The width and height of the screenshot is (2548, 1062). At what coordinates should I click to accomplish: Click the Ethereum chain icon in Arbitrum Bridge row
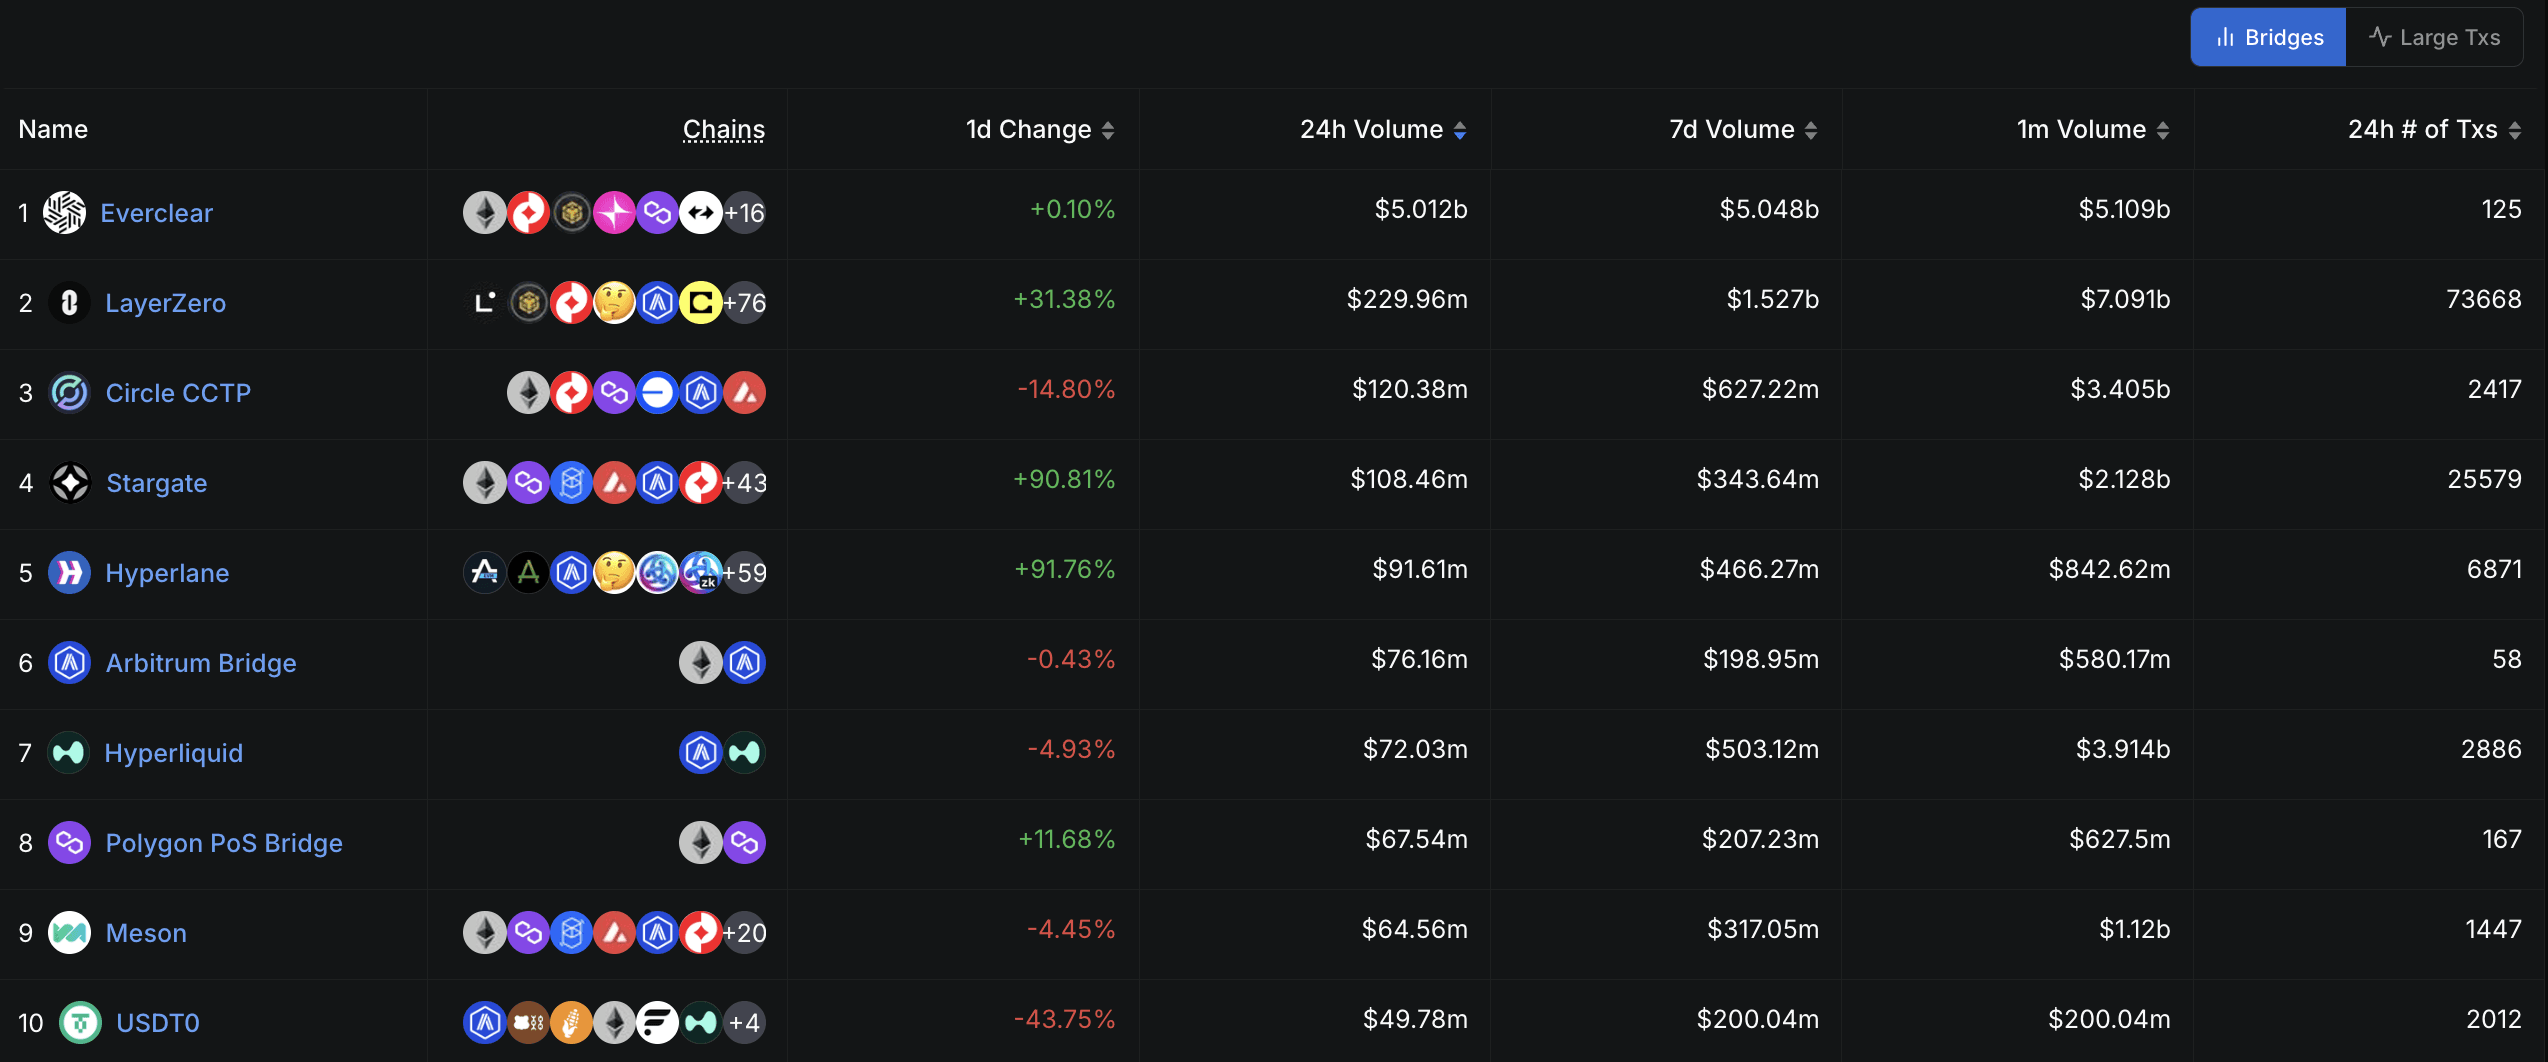[701, 662]
